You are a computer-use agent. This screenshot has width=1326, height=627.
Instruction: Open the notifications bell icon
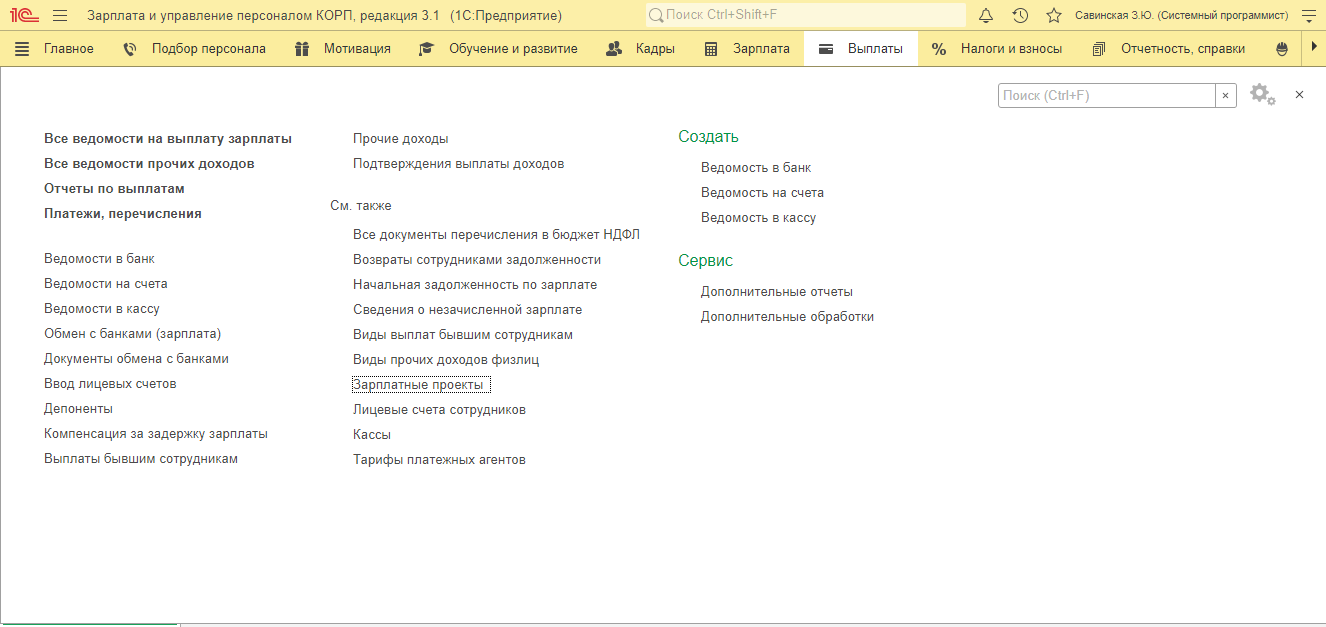pyautogui.click(x=985, y=14)
